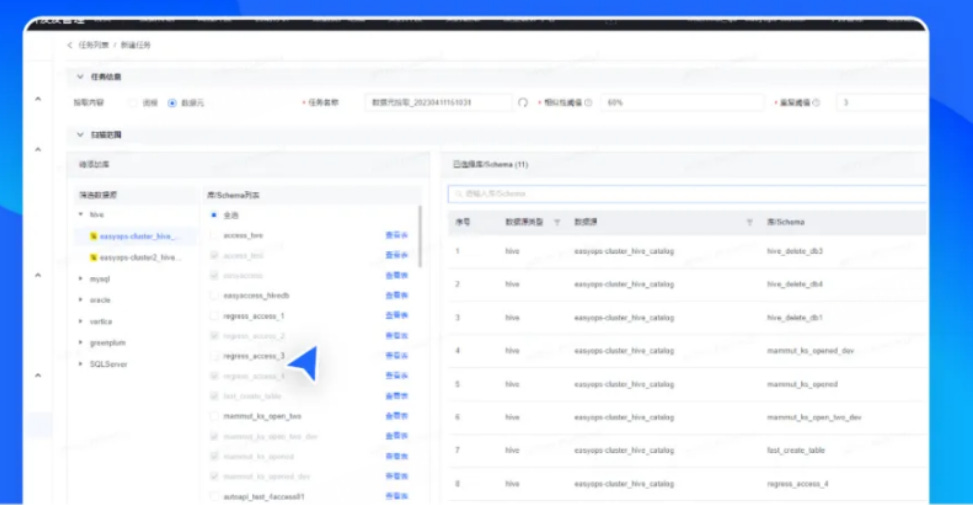Select the 数据元 radio button

[x=172, y=103]
